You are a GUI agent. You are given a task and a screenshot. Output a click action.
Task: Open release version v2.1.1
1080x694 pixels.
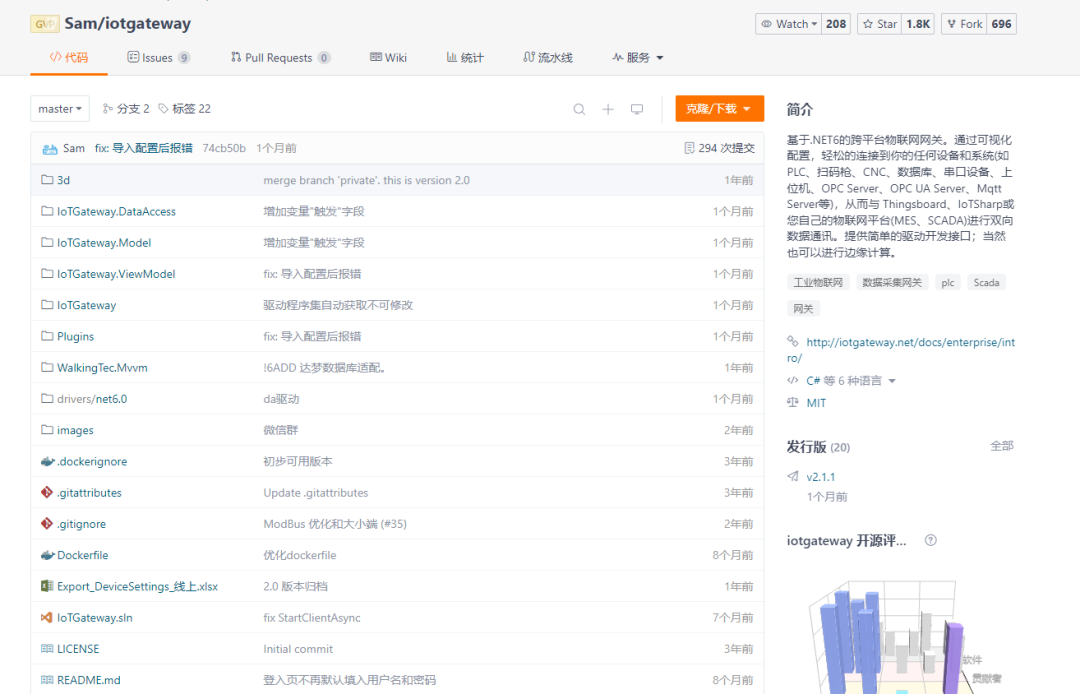pos(820,477)
